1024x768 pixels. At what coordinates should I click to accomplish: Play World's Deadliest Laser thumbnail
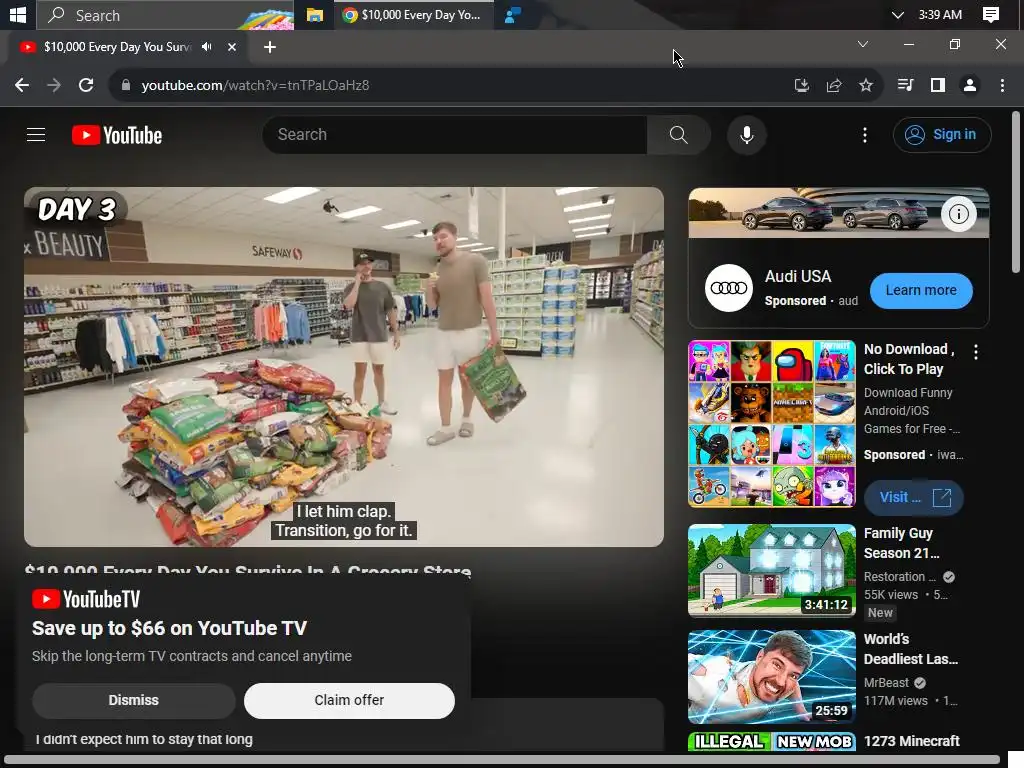(772, 677)
